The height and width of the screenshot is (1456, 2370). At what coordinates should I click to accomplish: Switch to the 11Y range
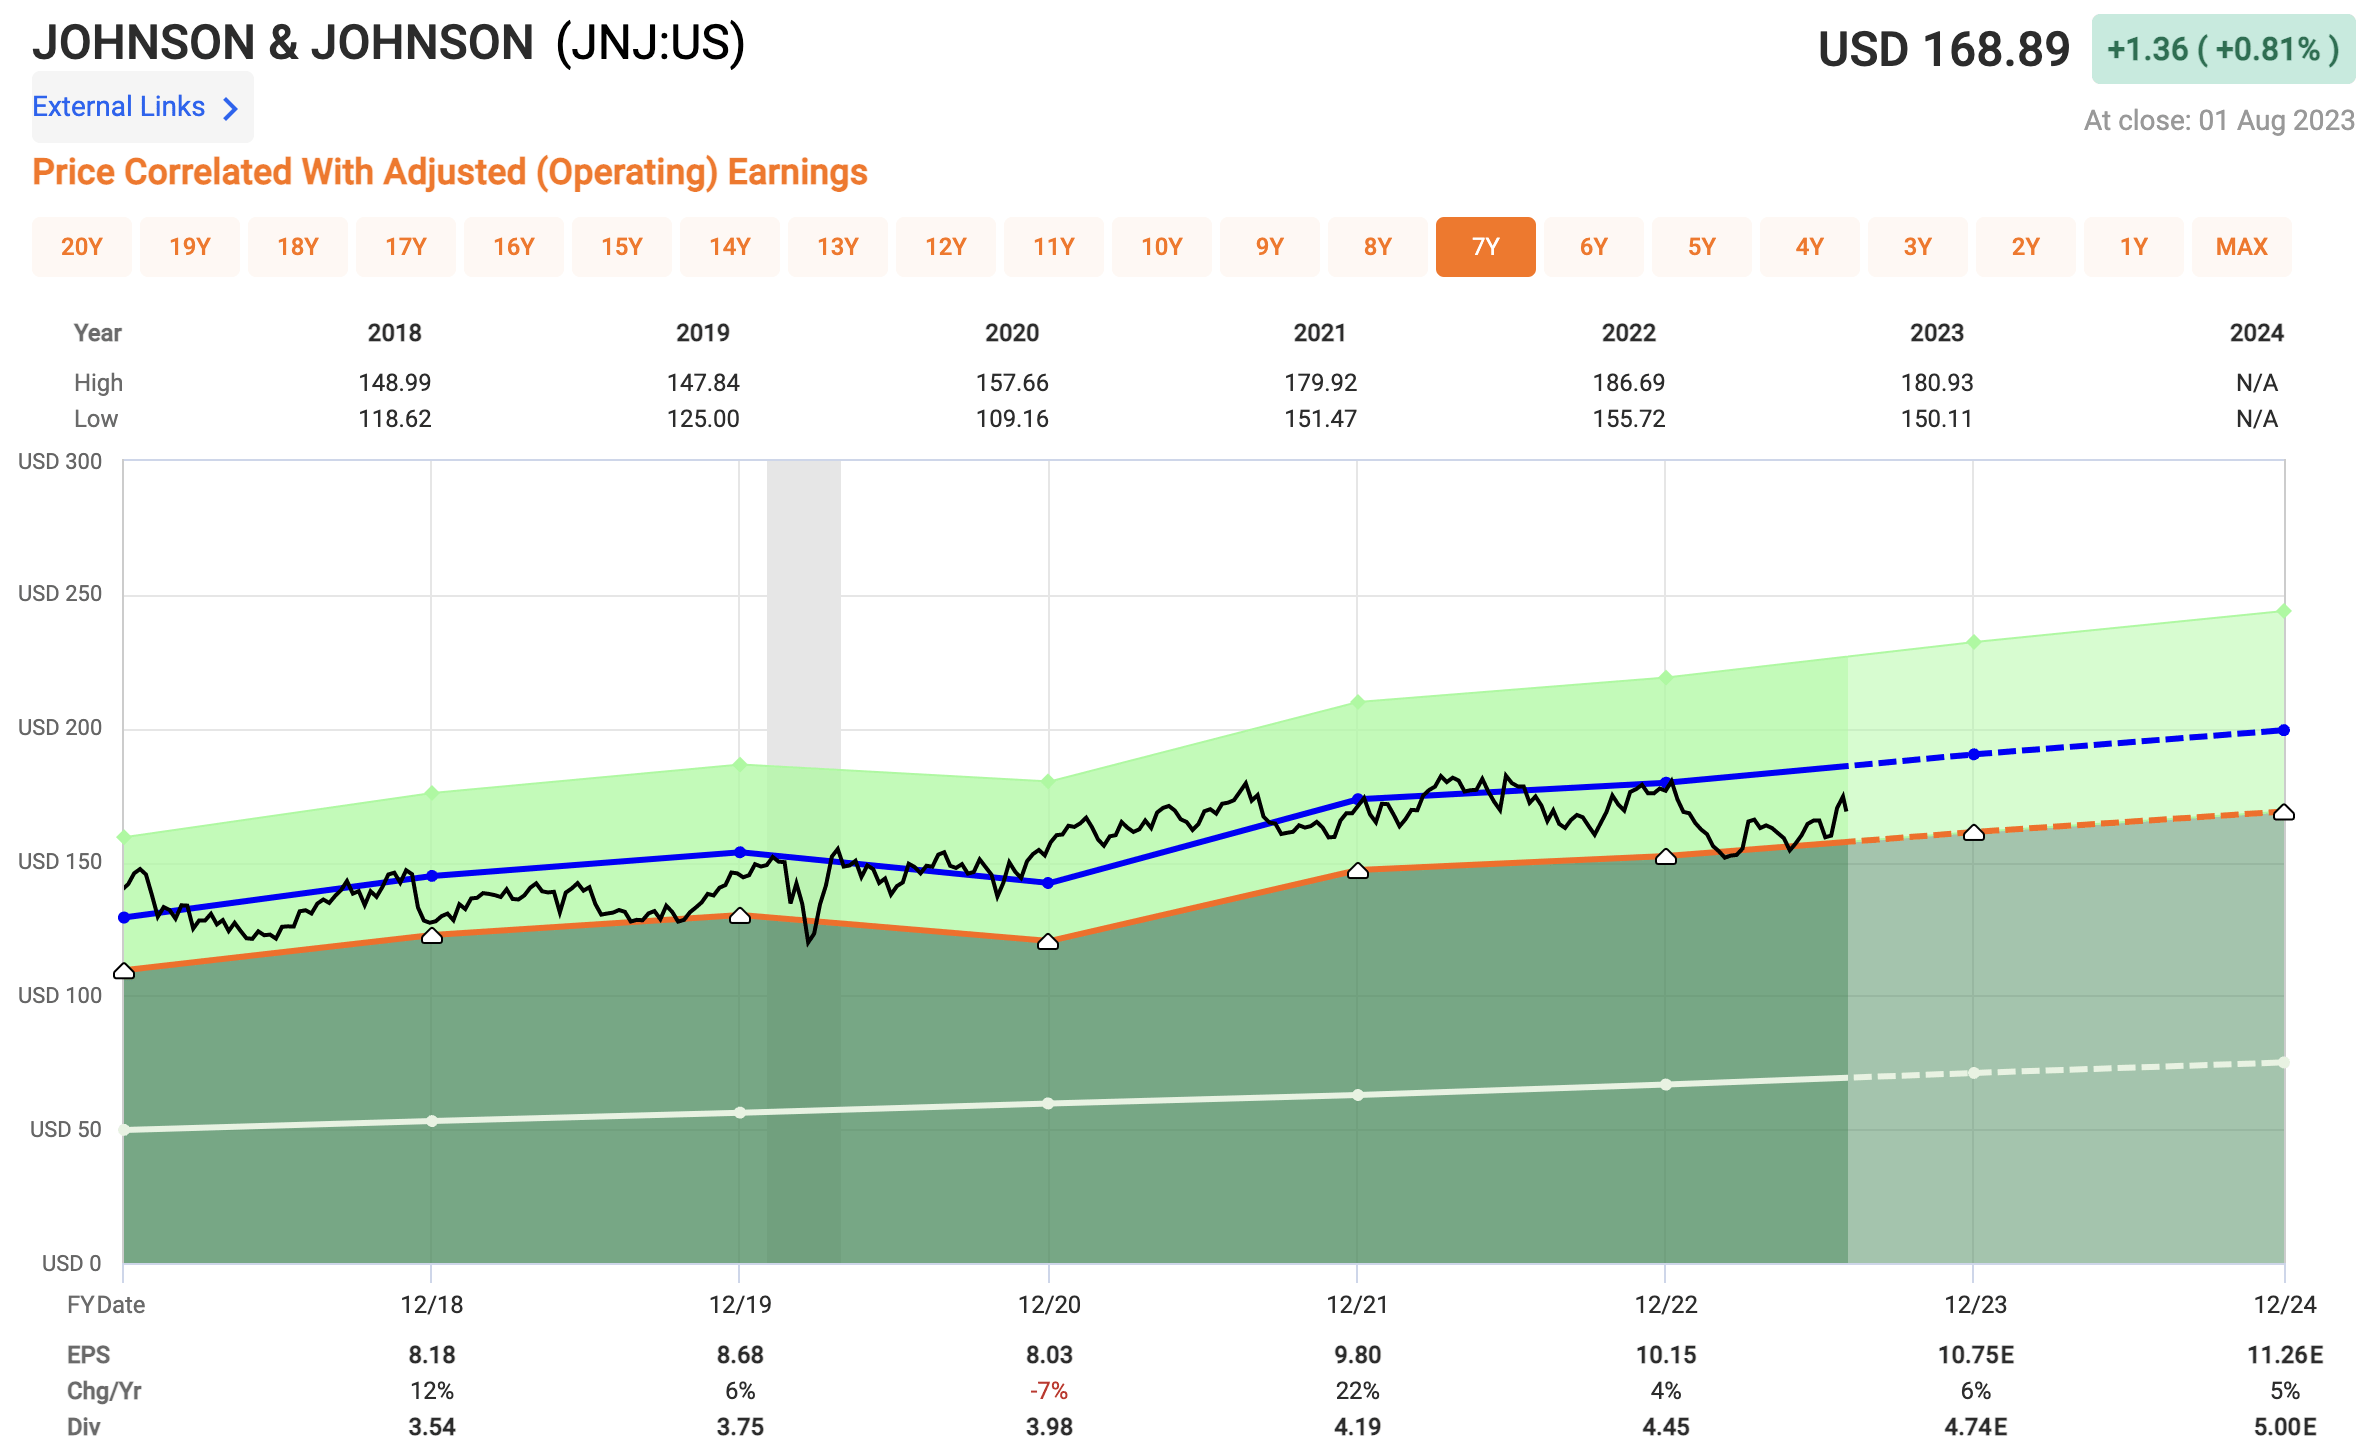coord(1054,247)
